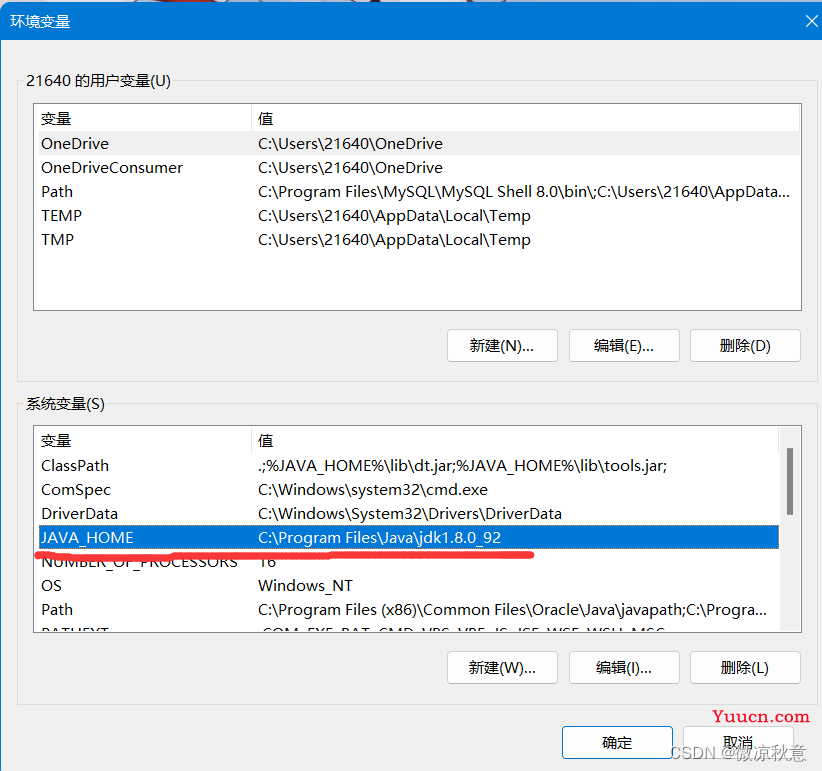822x771 pixels.
Task: Confirm changes with the 确定 button
Action: [617, 742]
